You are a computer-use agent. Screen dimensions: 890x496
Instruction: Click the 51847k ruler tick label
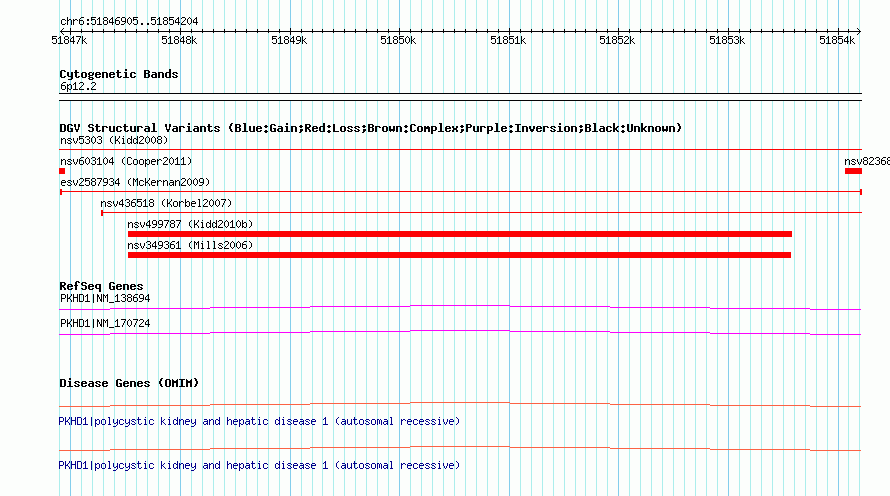coord(69,40)
